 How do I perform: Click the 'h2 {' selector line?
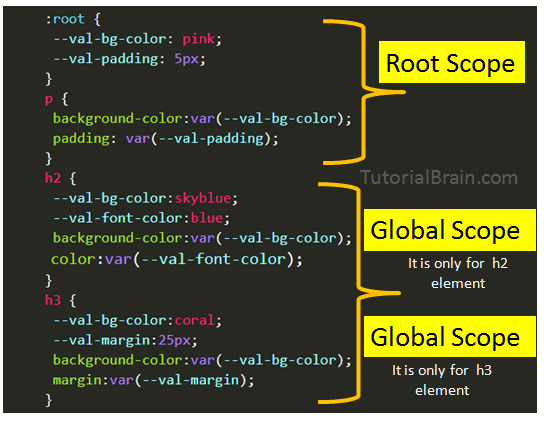point(60,178)
